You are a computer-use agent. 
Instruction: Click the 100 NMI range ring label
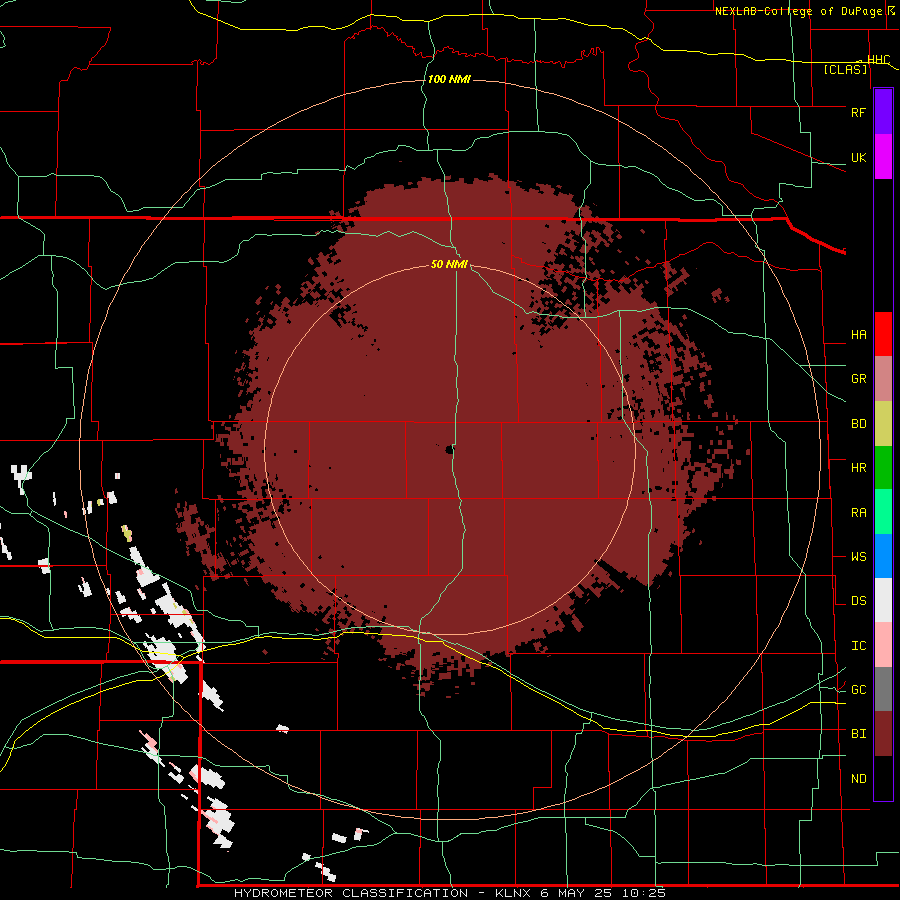coord(449,79)
